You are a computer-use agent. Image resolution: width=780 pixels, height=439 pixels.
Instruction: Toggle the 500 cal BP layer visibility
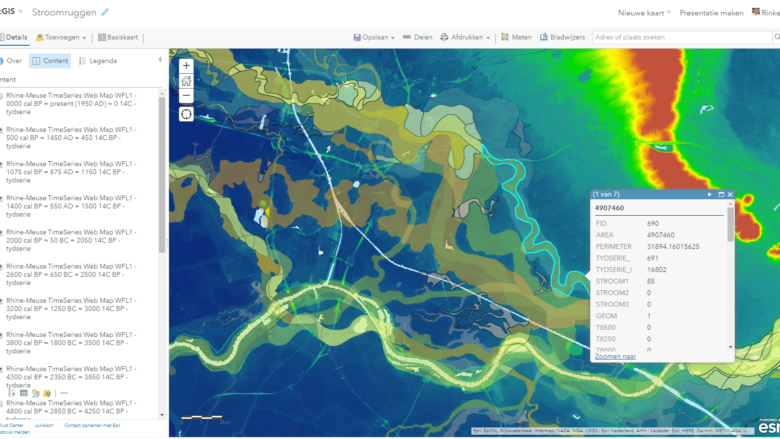pyautogui.click(x=2, y=133)
